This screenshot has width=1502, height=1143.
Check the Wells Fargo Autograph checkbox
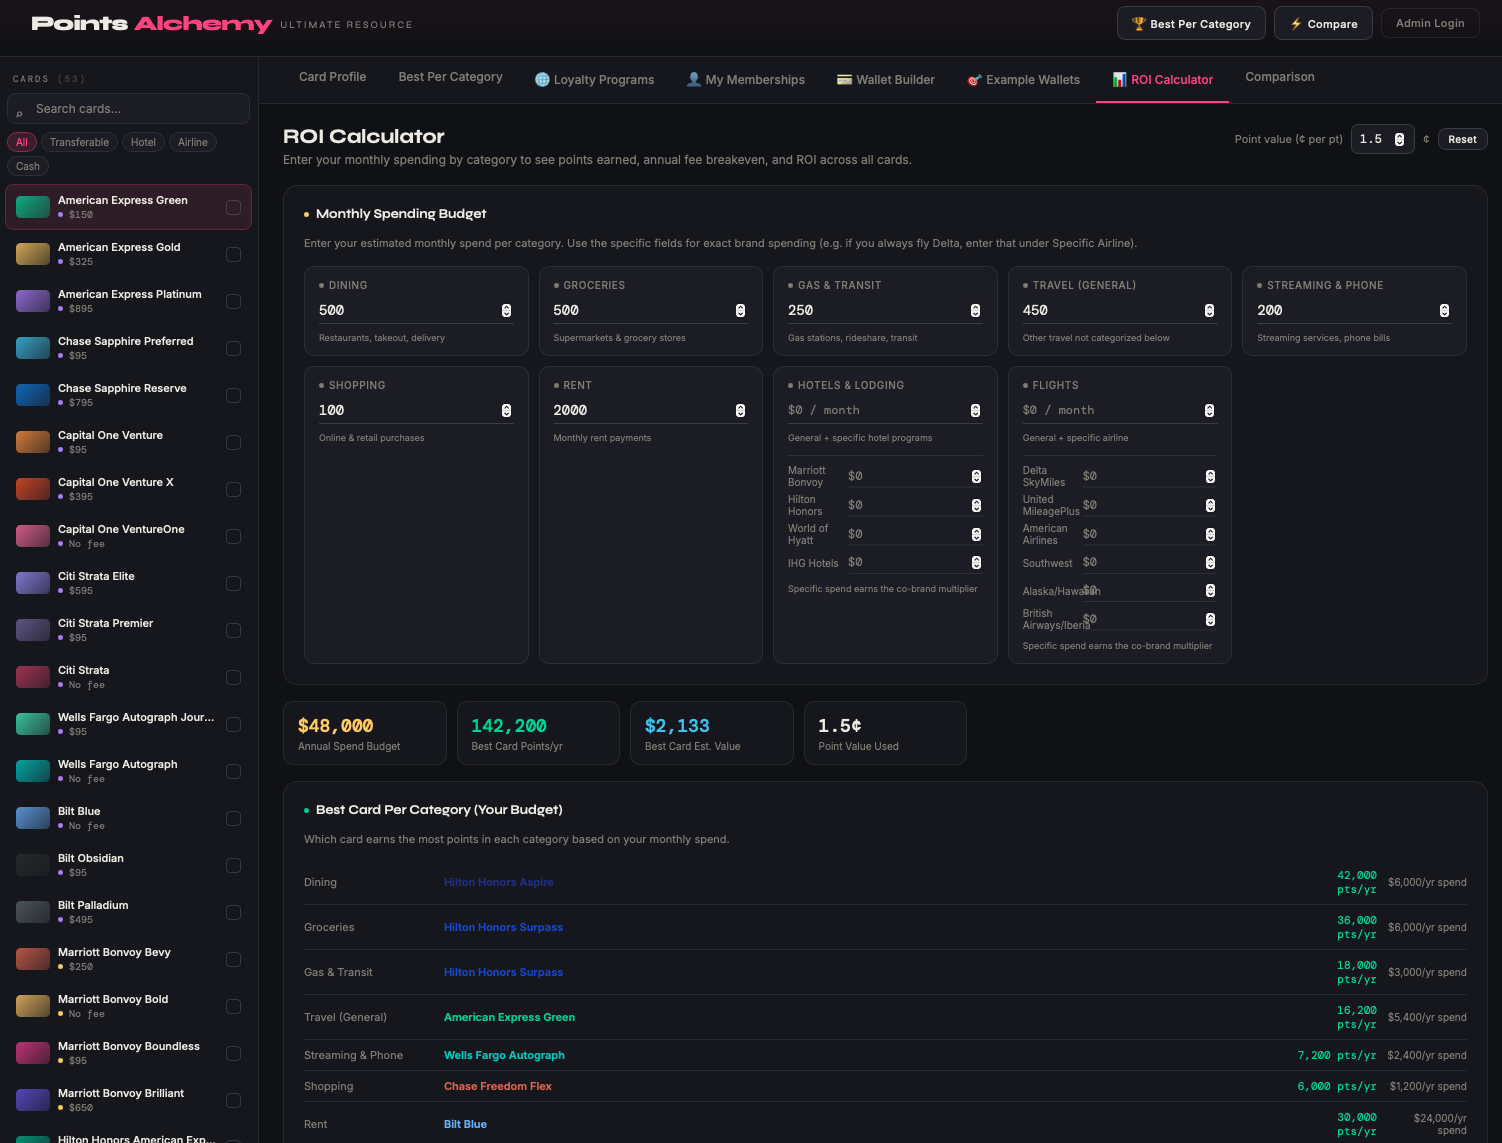coord(233,771)
